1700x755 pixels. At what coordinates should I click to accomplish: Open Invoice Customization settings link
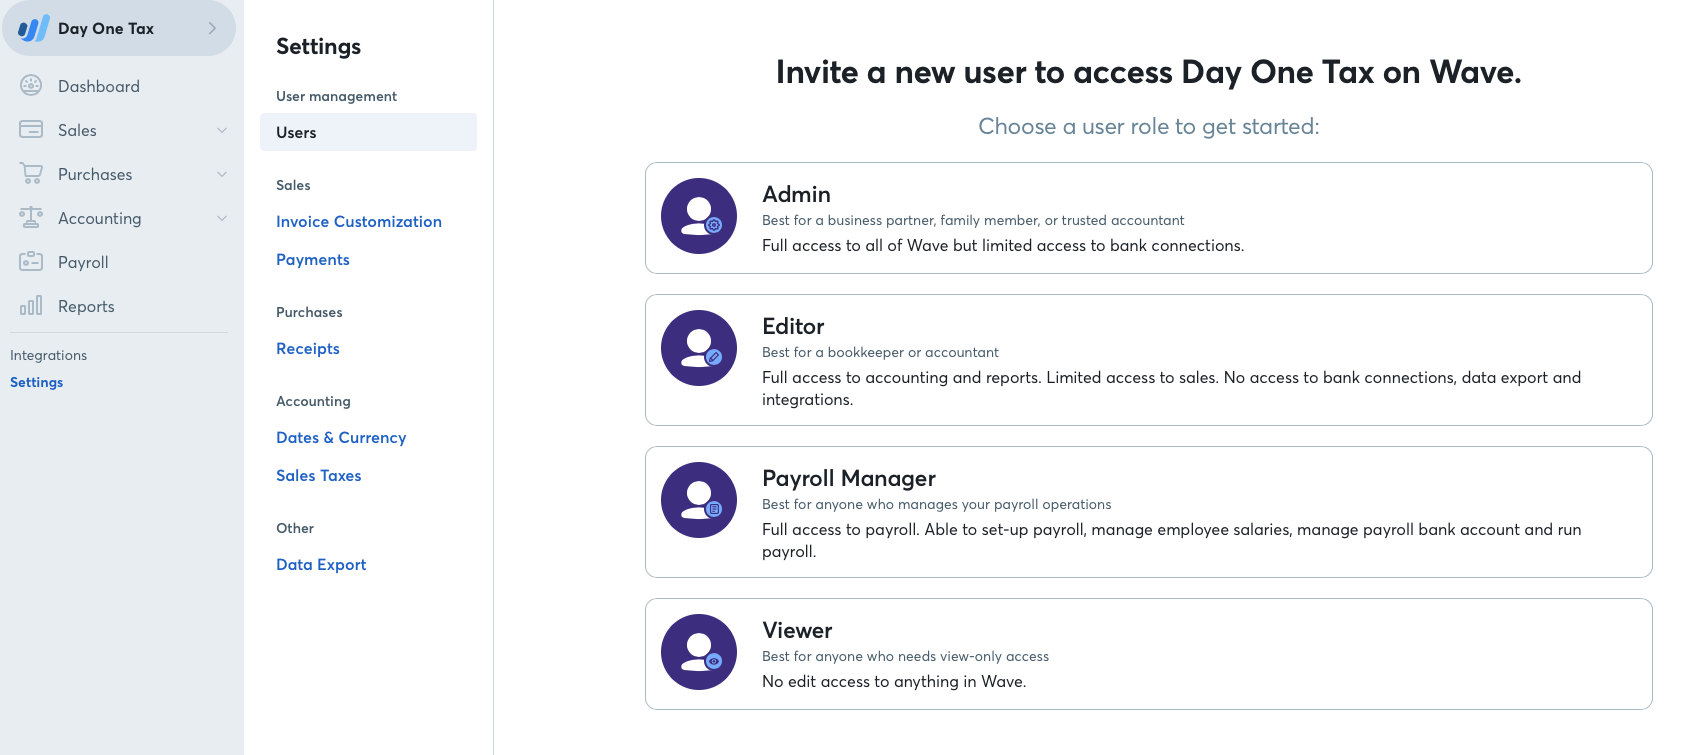(359, 222)
